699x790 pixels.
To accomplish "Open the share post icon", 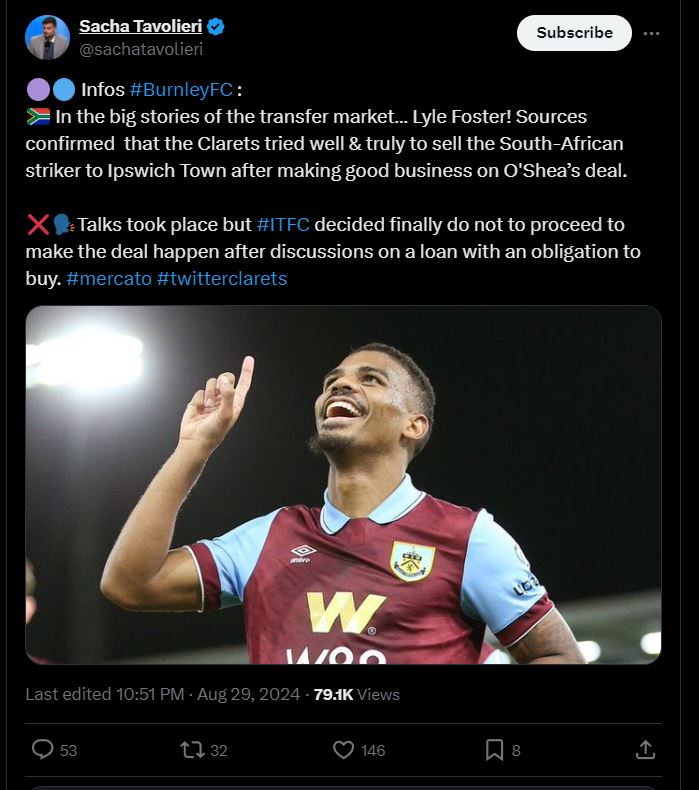I will pyautogui.click(x=645, y=749).
